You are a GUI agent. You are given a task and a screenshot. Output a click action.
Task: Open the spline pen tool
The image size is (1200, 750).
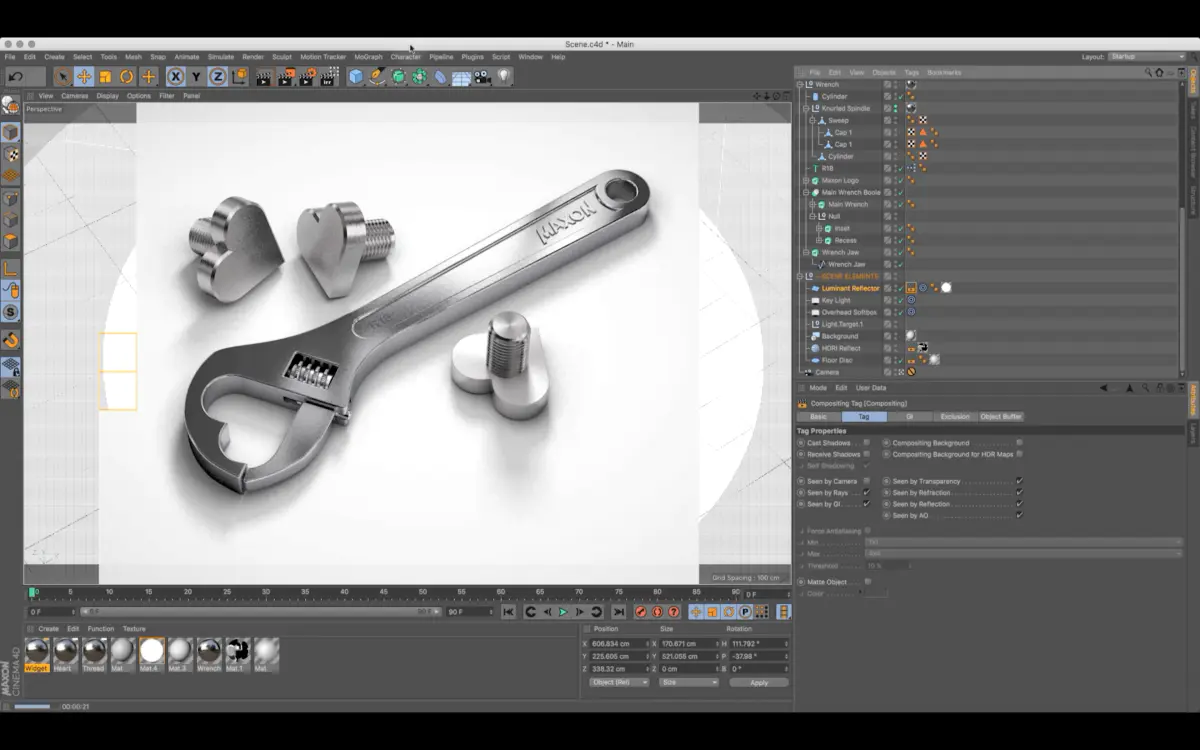coord(377,76)
